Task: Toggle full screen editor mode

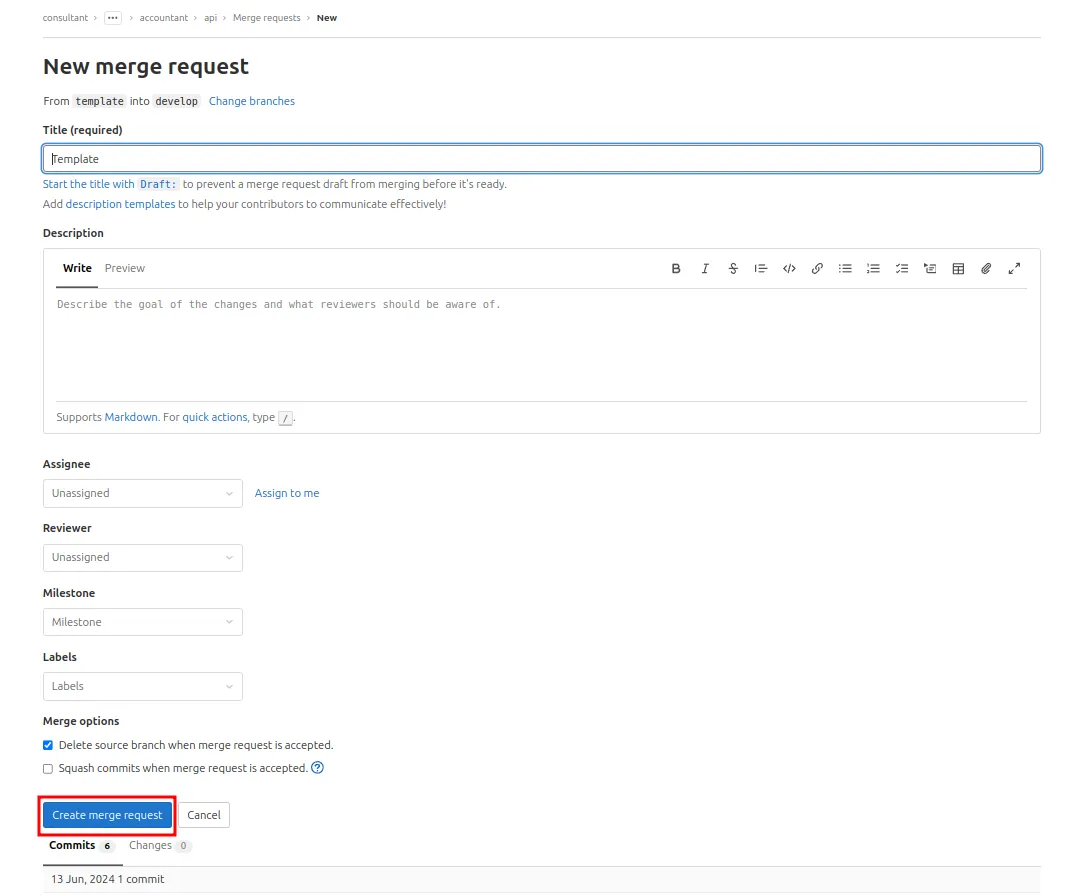Action: pyautogui.click(x=1014, y=269)
